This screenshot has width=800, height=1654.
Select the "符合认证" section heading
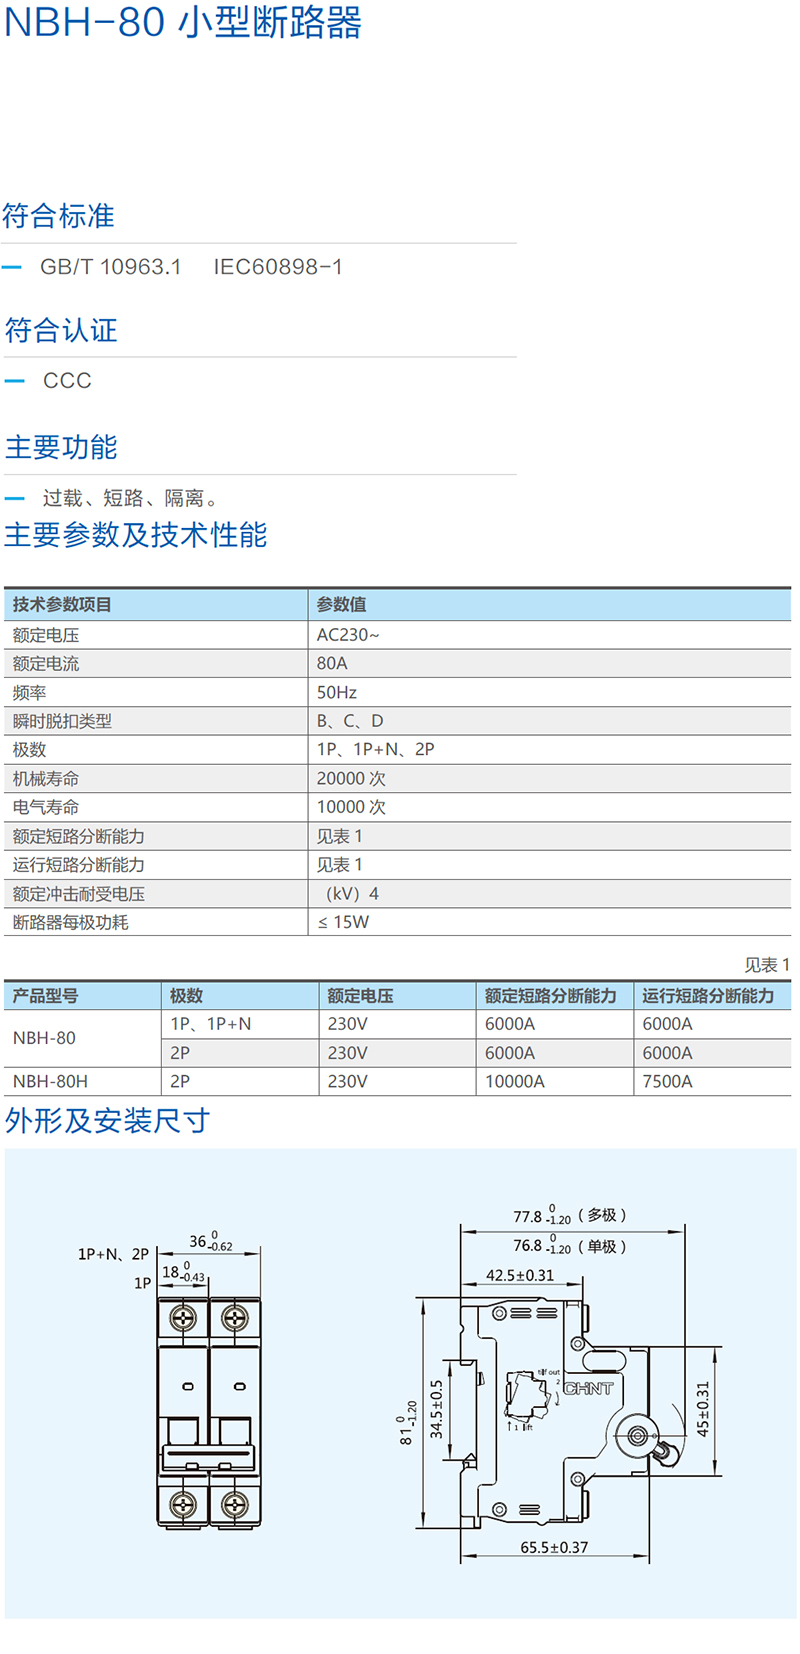(61, 330)
